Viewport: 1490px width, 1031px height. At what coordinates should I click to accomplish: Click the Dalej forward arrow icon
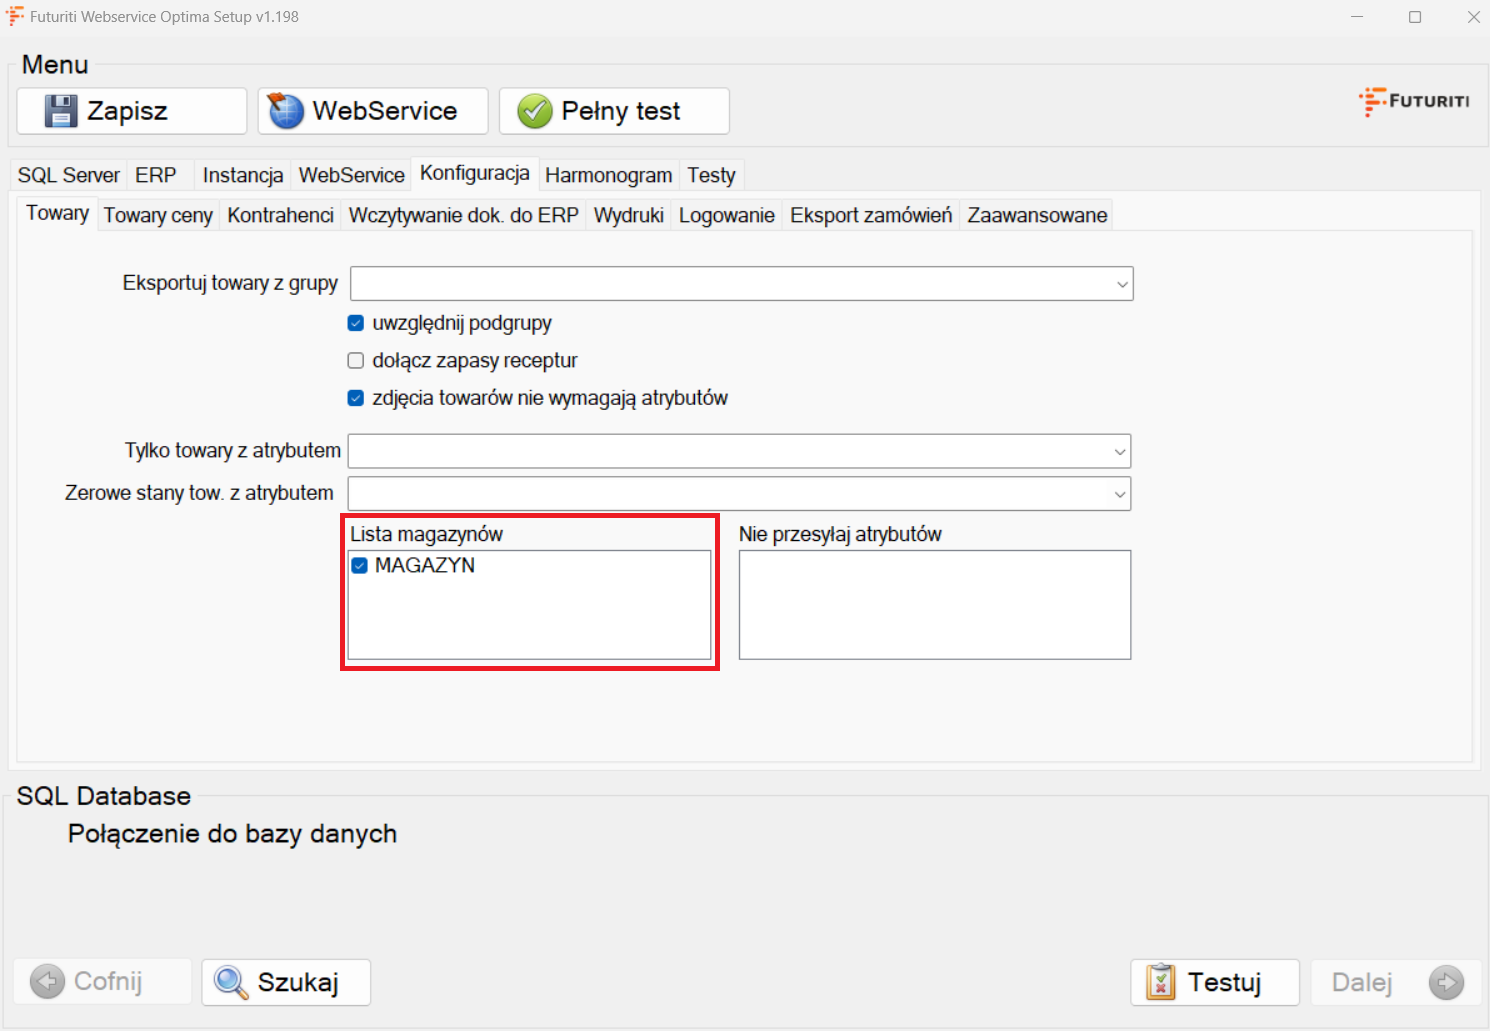tap(1446, 982)
